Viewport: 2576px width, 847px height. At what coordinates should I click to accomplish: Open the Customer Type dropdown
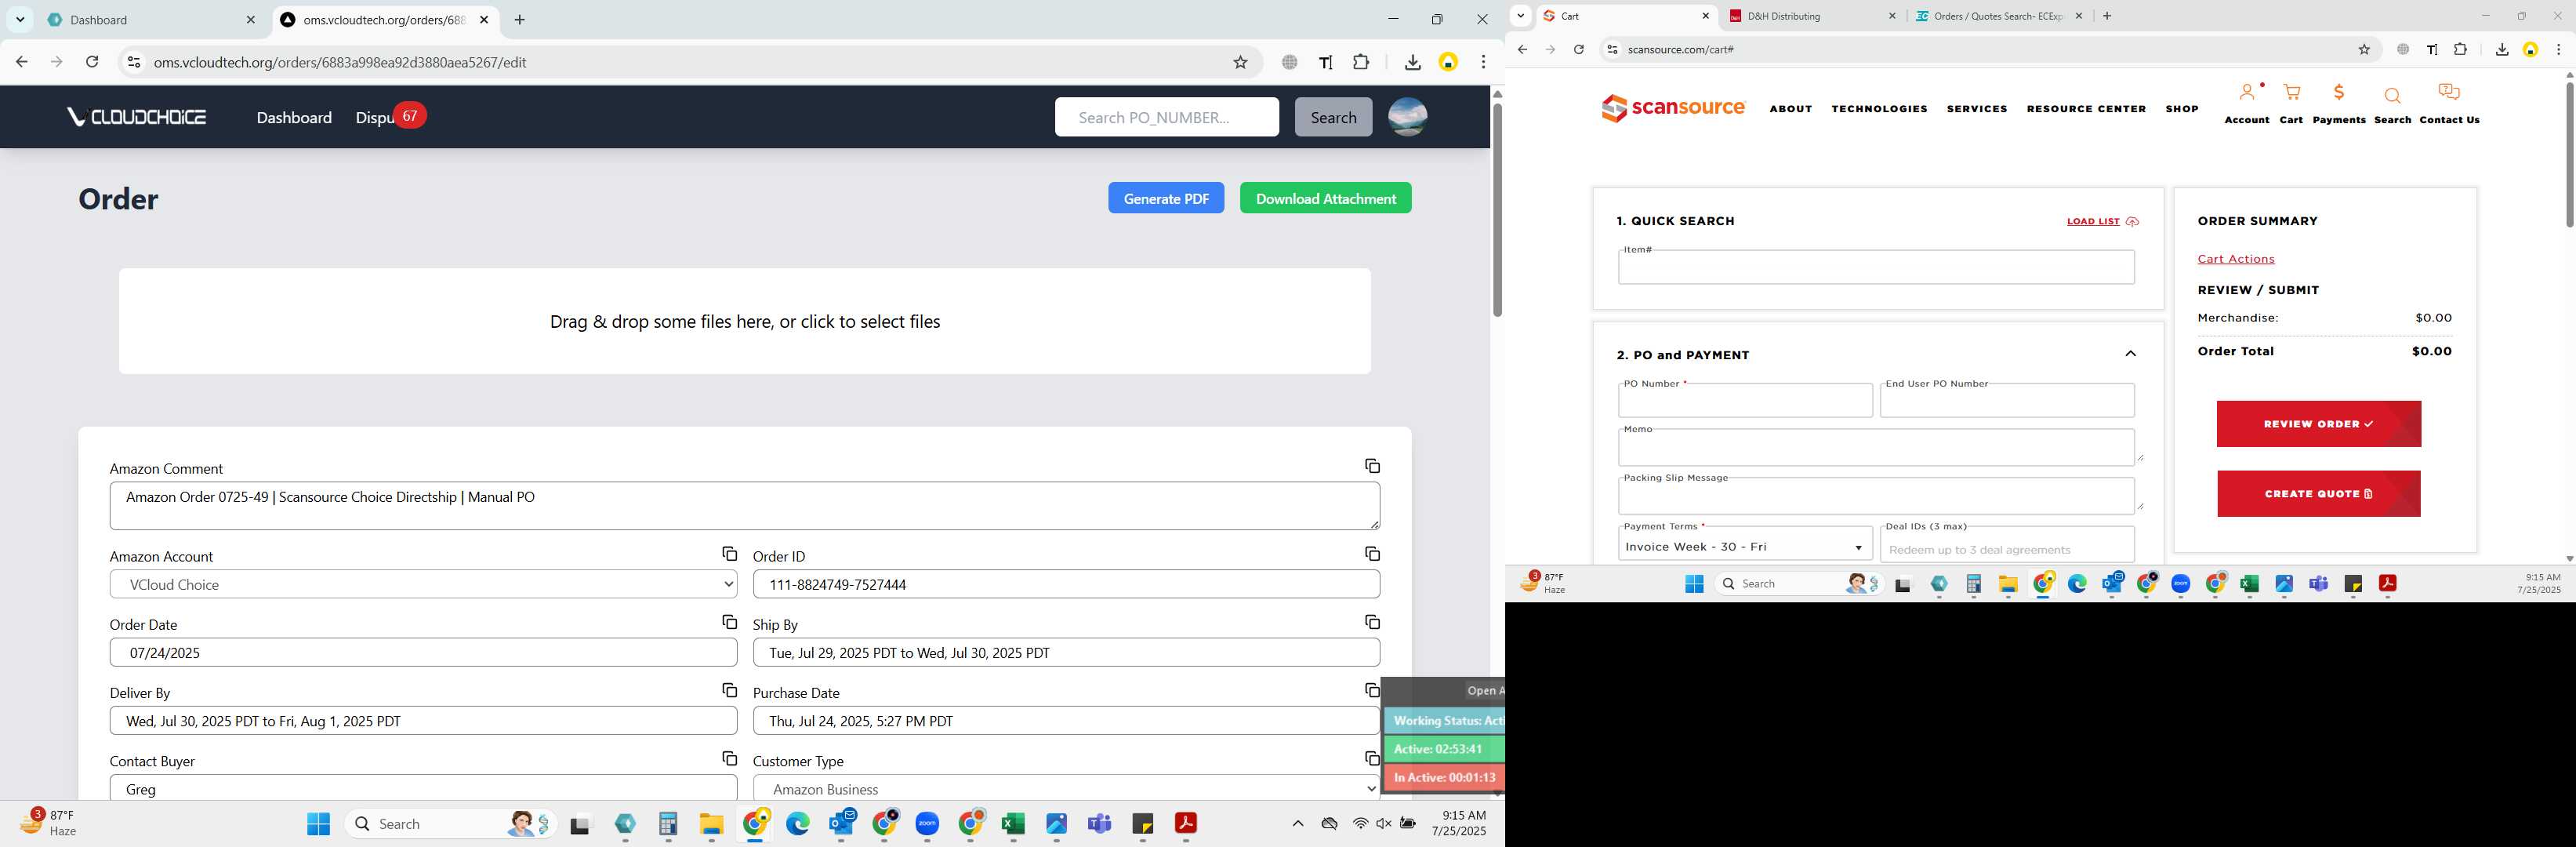point(1066,788)
